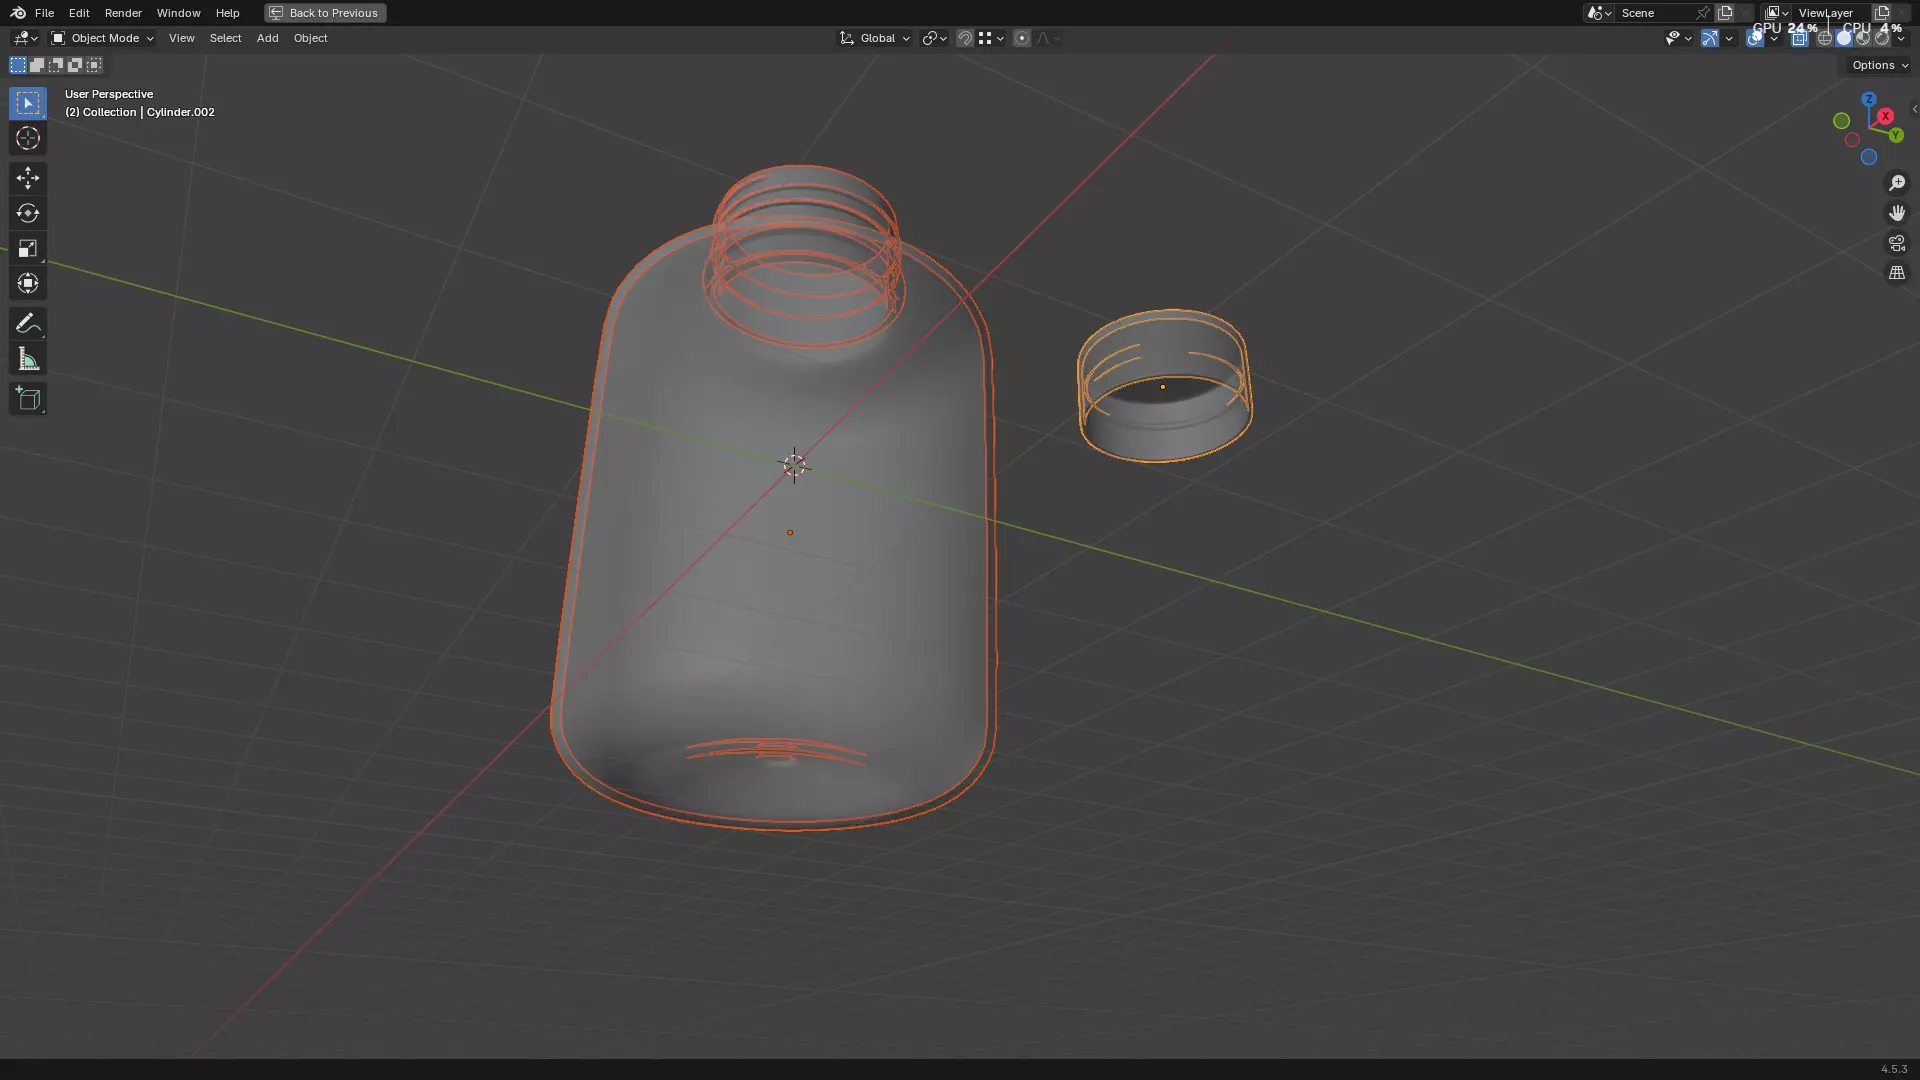The image size is (1920, 1080).
Task: Open the pivot point dropdown
Action: pos(934,38)
